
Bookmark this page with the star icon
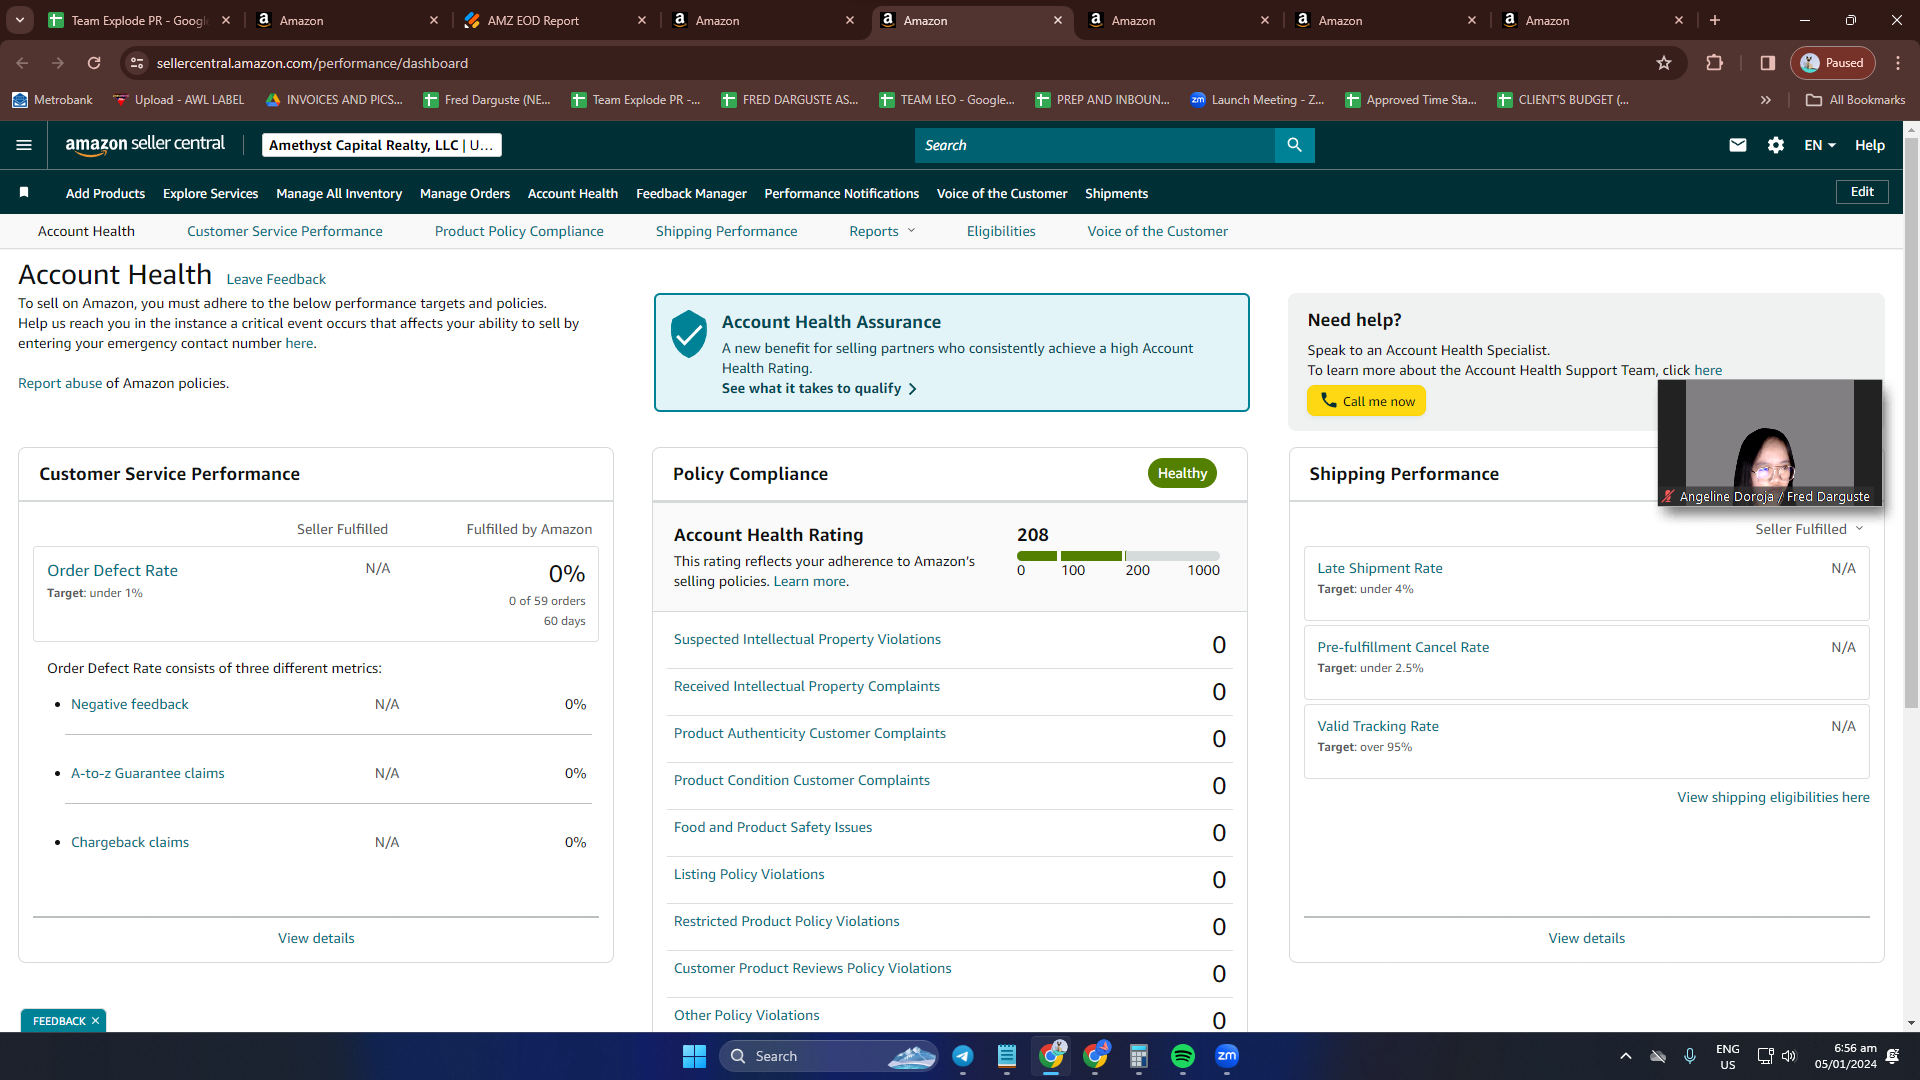click(1664, 63)
